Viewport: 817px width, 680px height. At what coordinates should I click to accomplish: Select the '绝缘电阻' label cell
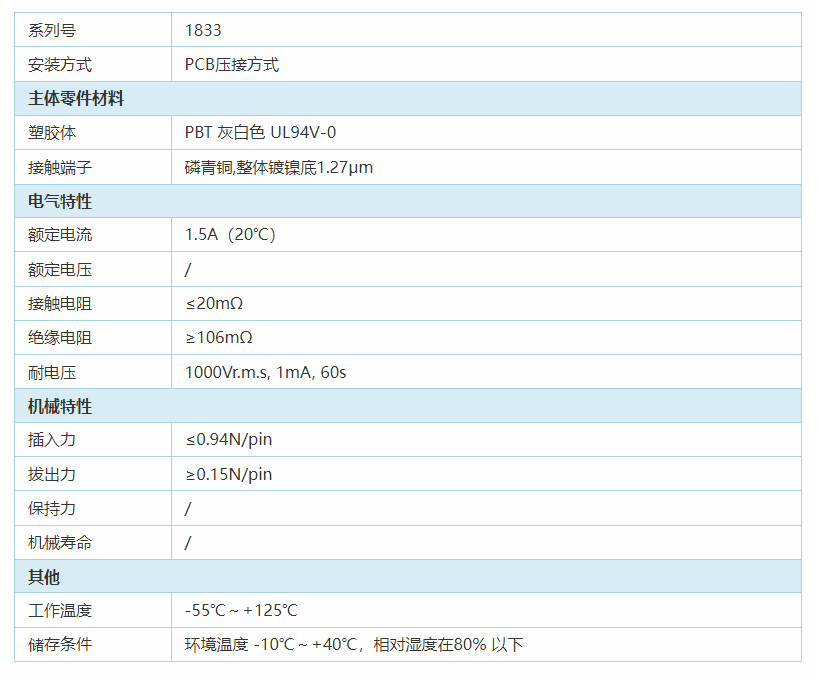point(93,338)
